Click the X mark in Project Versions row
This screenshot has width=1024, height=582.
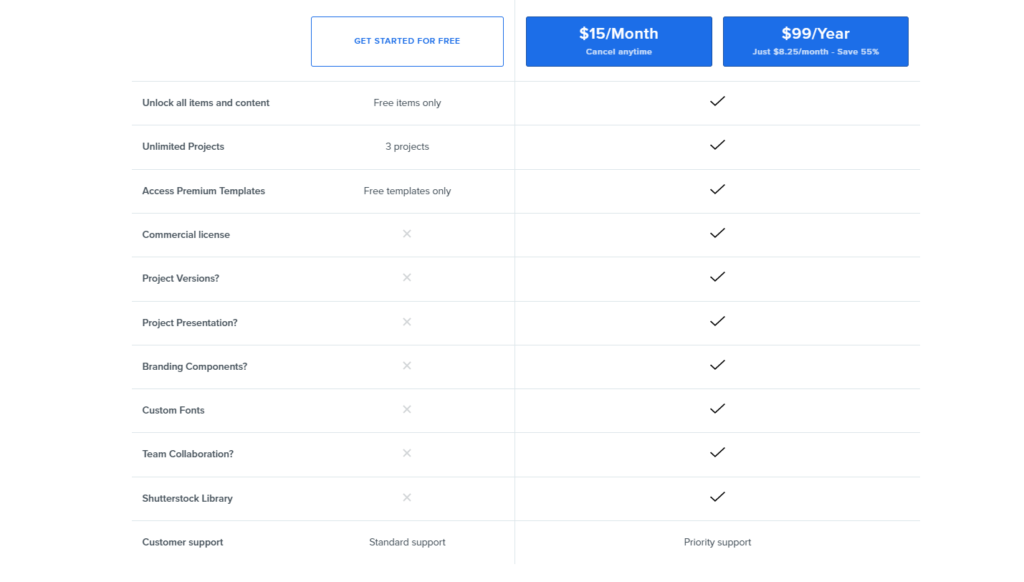pyautogui.click(x=407, y=278)
